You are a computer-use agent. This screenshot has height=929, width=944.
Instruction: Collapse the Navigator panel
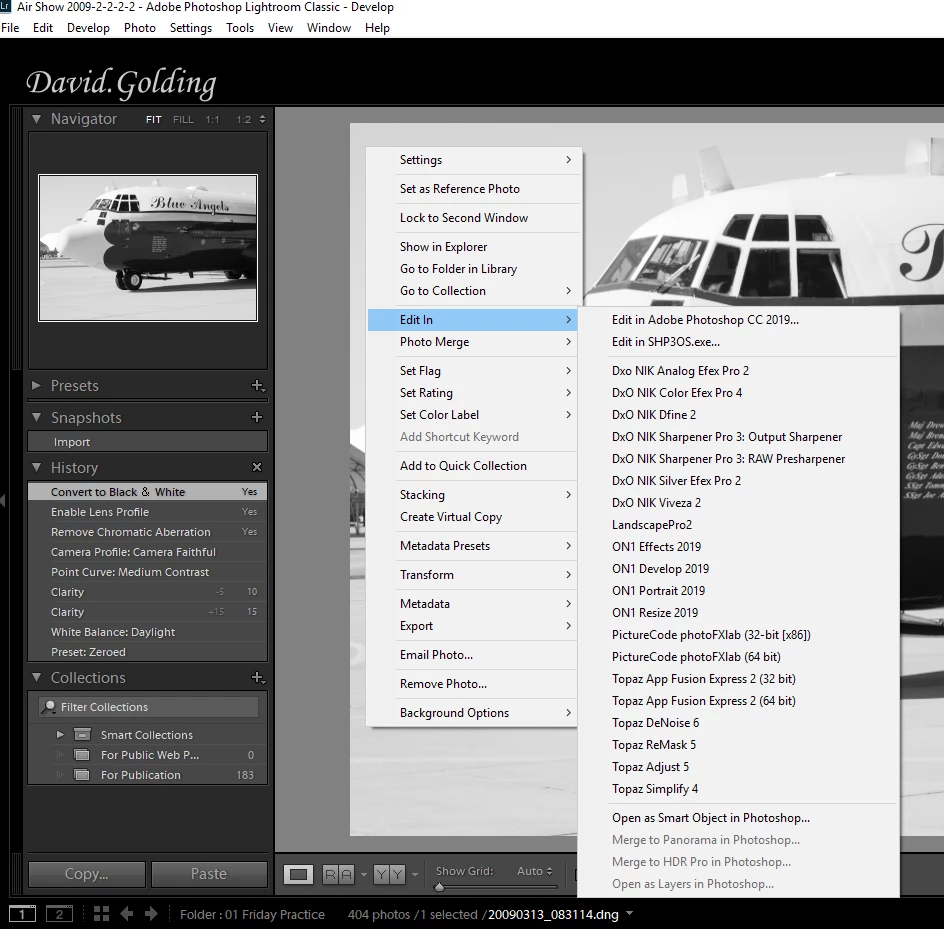[x=37, y=119]
